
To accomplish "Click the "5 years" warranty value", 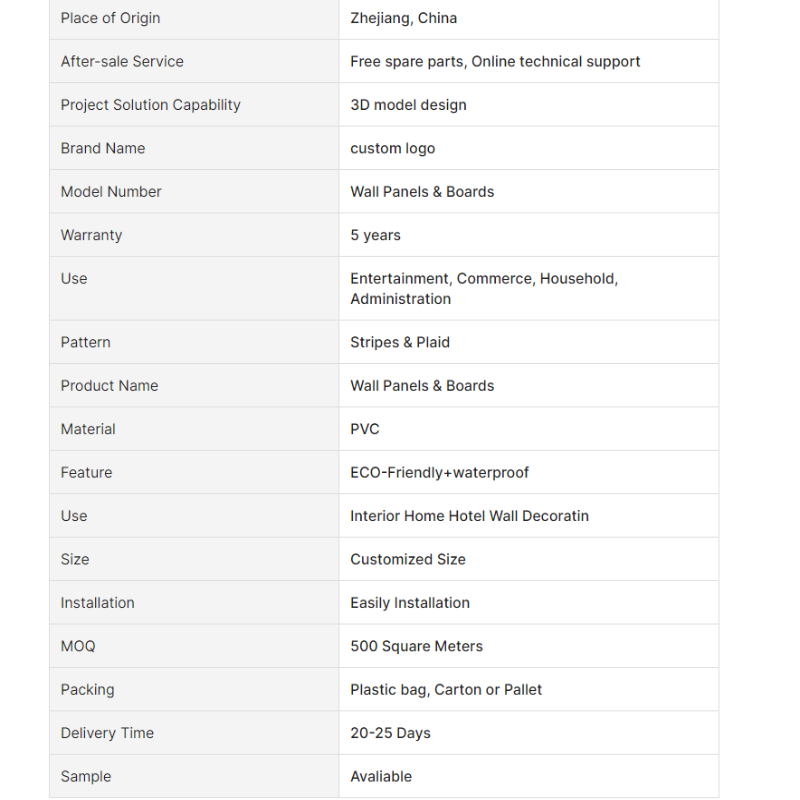I will pos(375,235).
